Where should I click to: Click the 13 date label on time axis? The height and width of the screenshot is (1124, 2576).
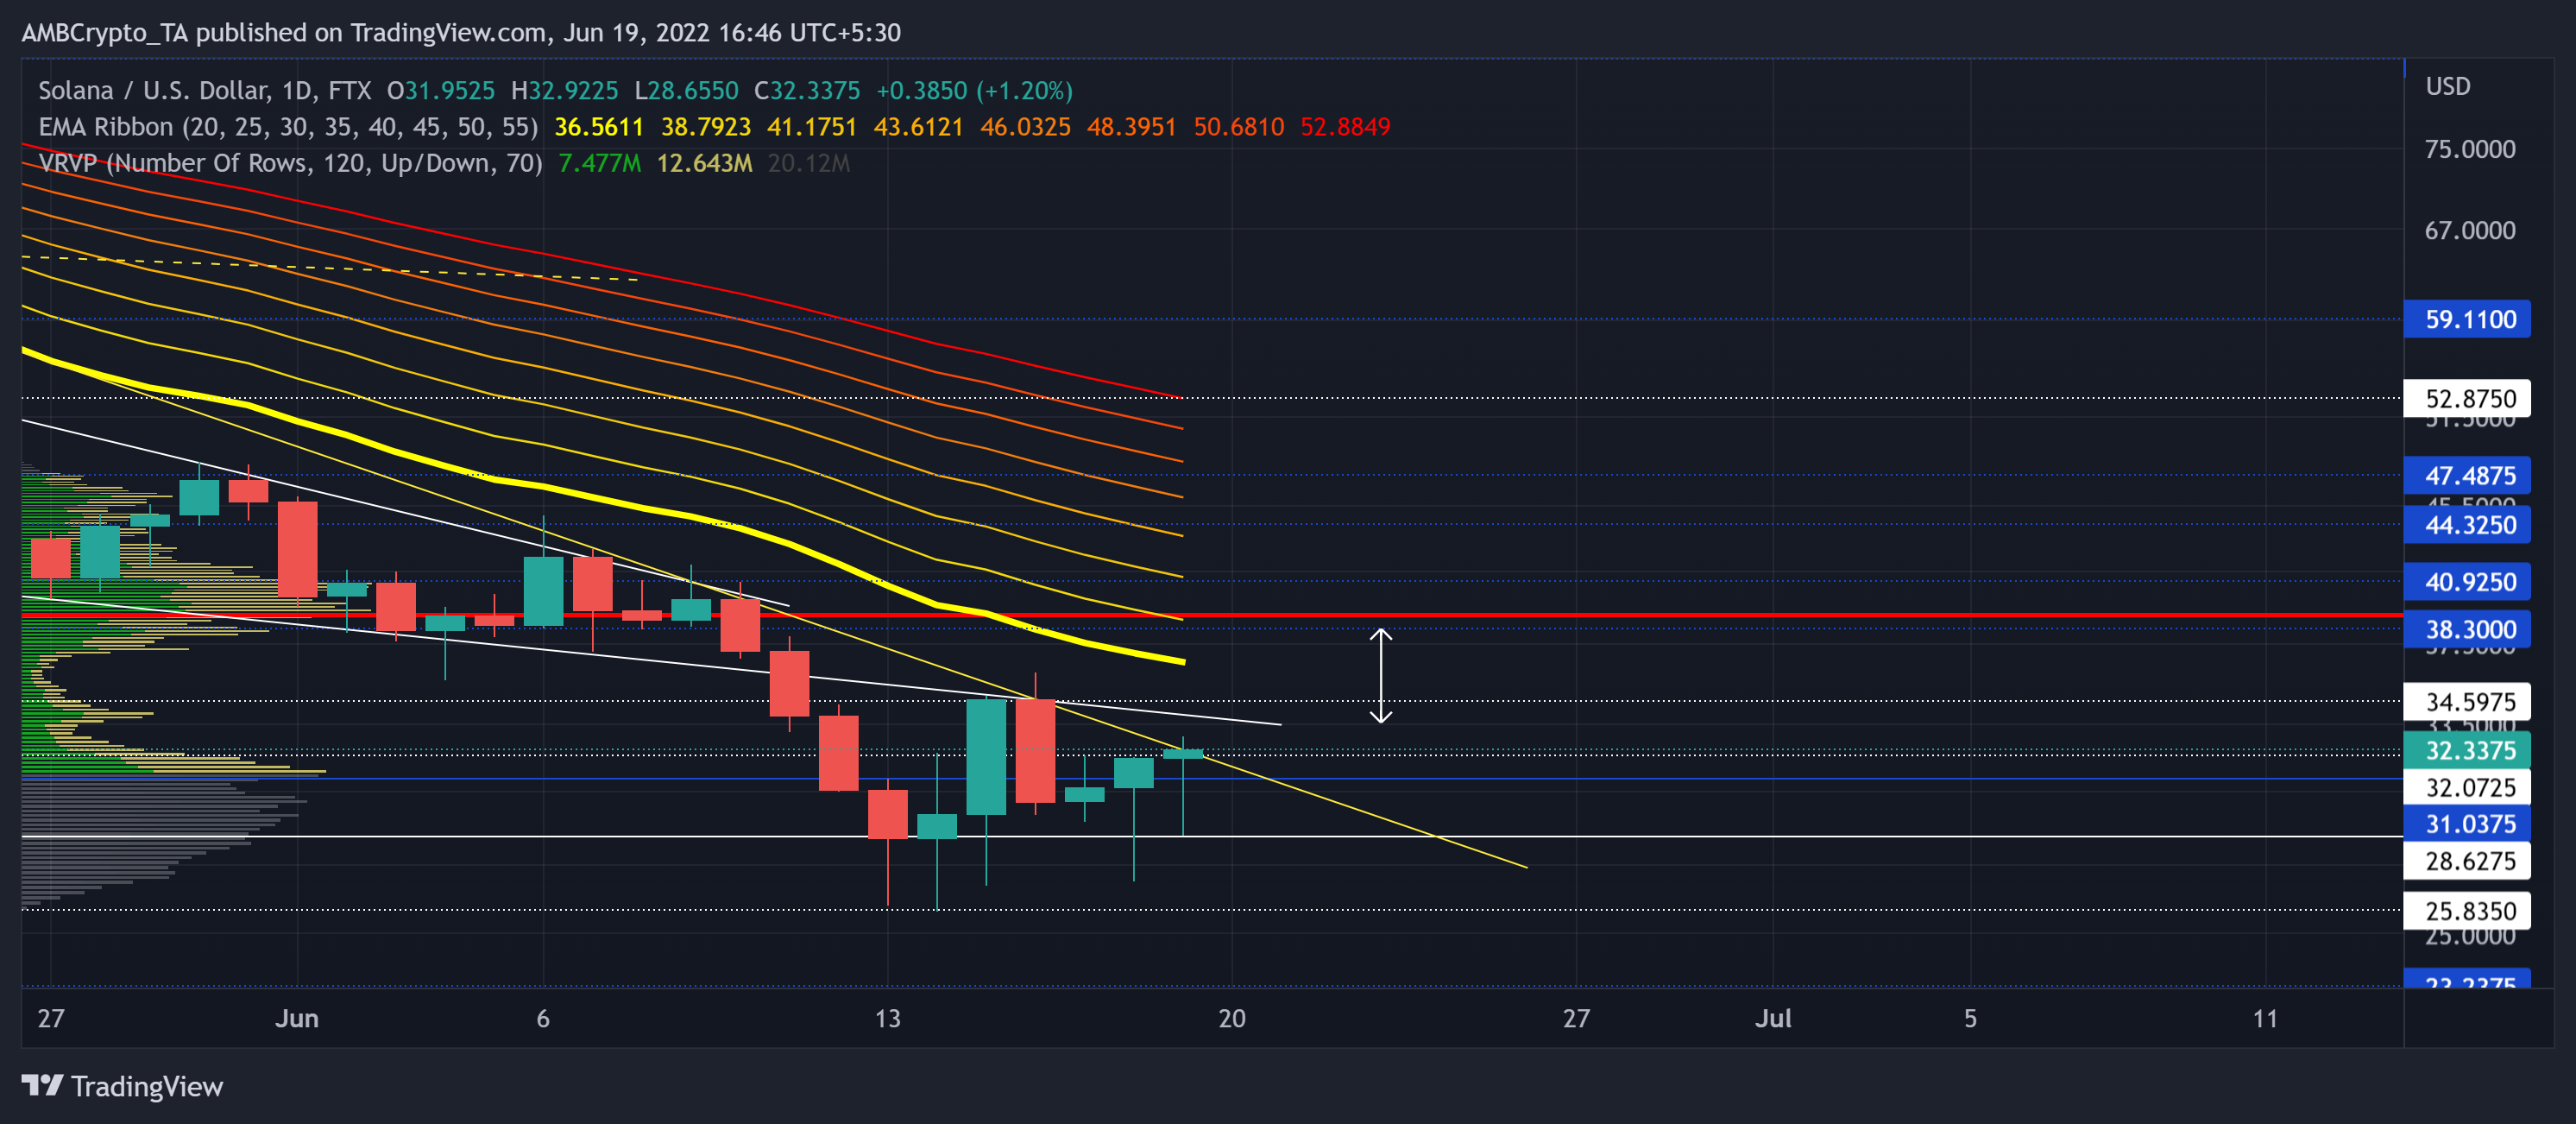coord(887,1018)
